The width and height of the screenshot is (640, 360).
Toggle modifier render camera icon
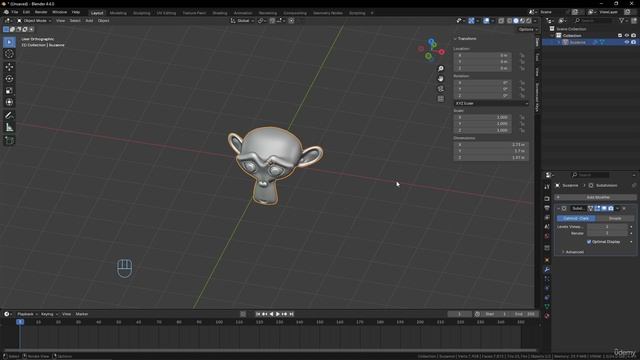click(x=611, y=208)
